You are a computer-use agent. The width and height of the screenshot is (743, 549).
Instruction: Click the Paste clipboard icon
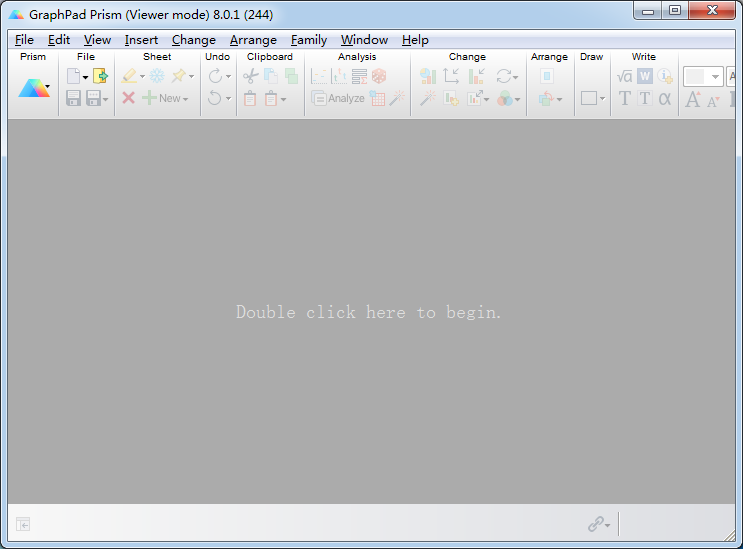250,99
